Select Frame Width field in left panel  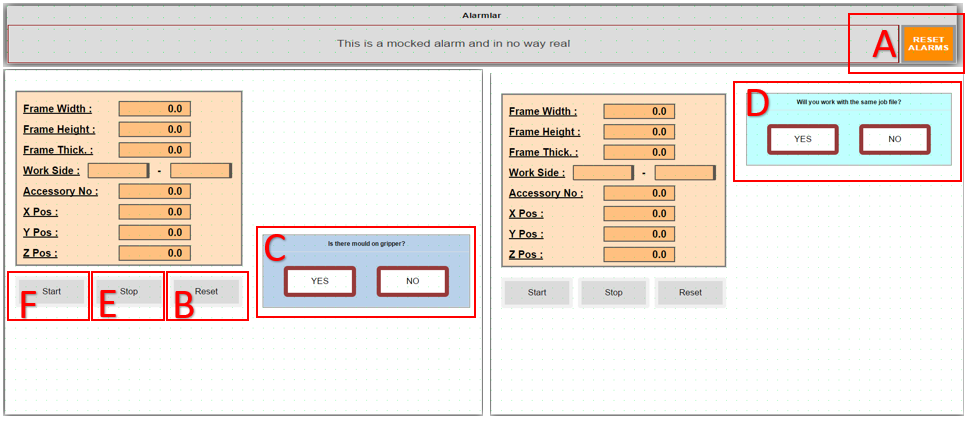tap(154, 109)
